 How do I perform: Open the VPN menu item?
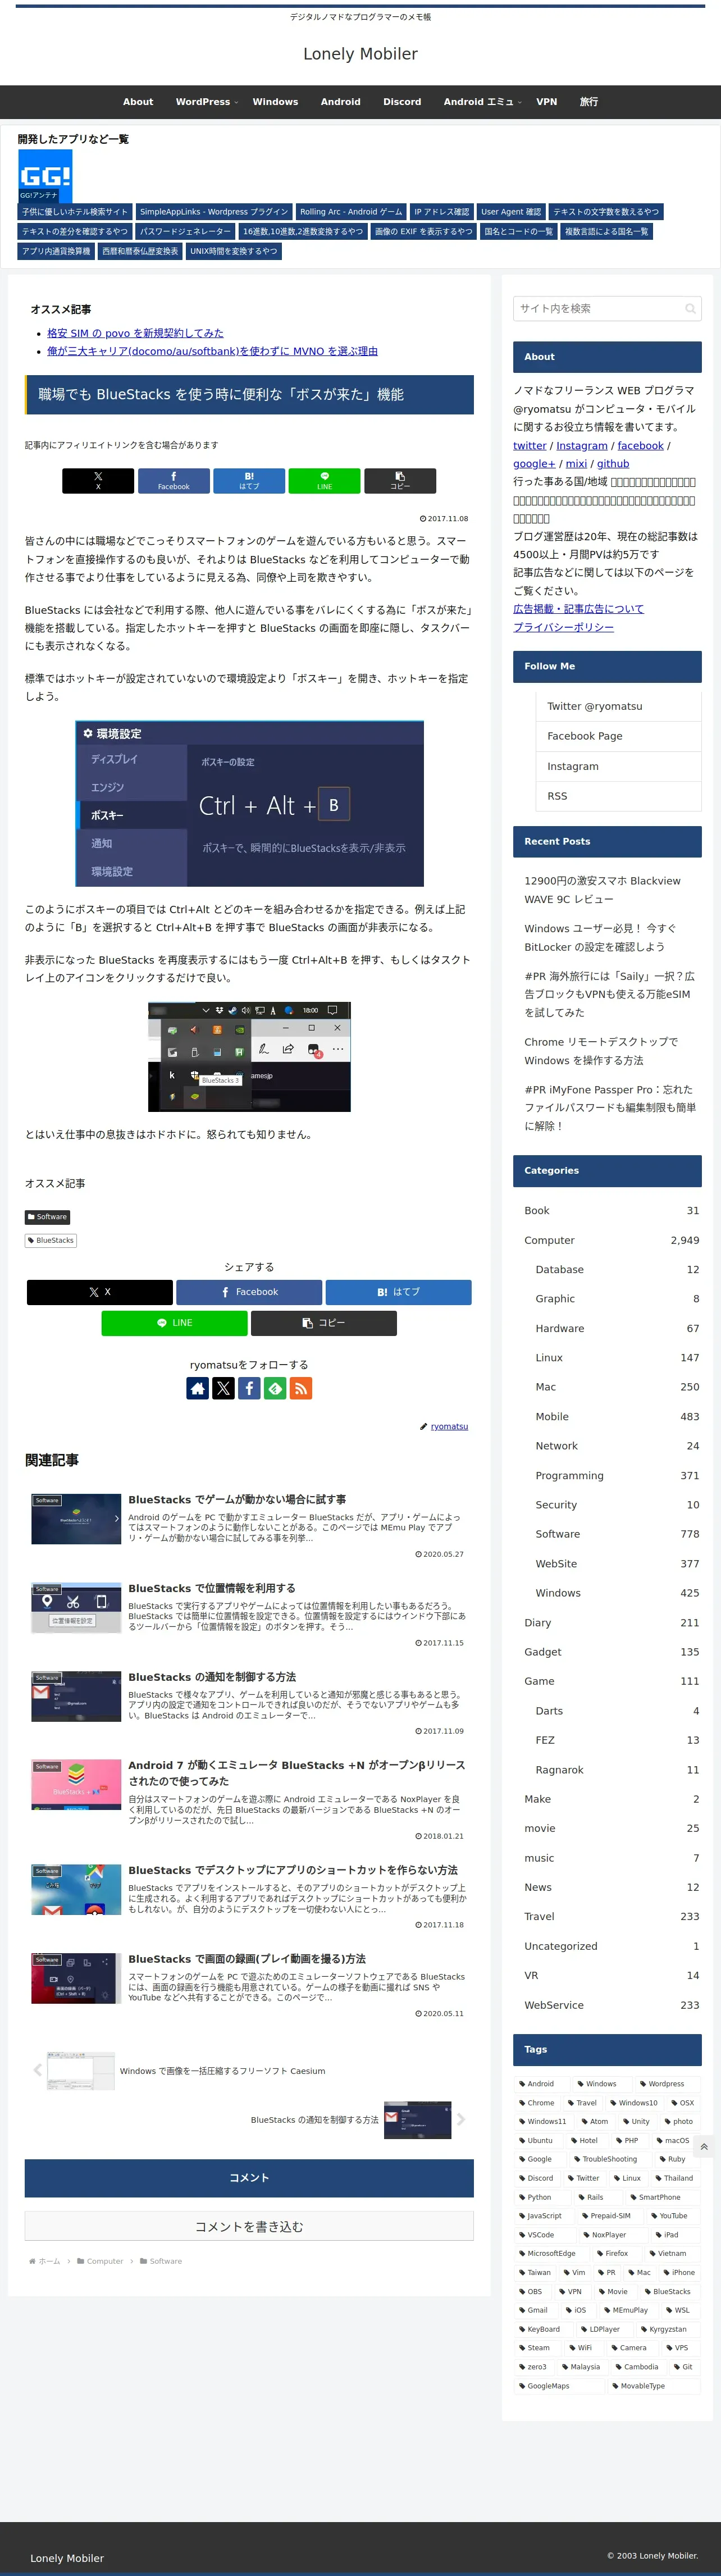[x=546, y=102]
